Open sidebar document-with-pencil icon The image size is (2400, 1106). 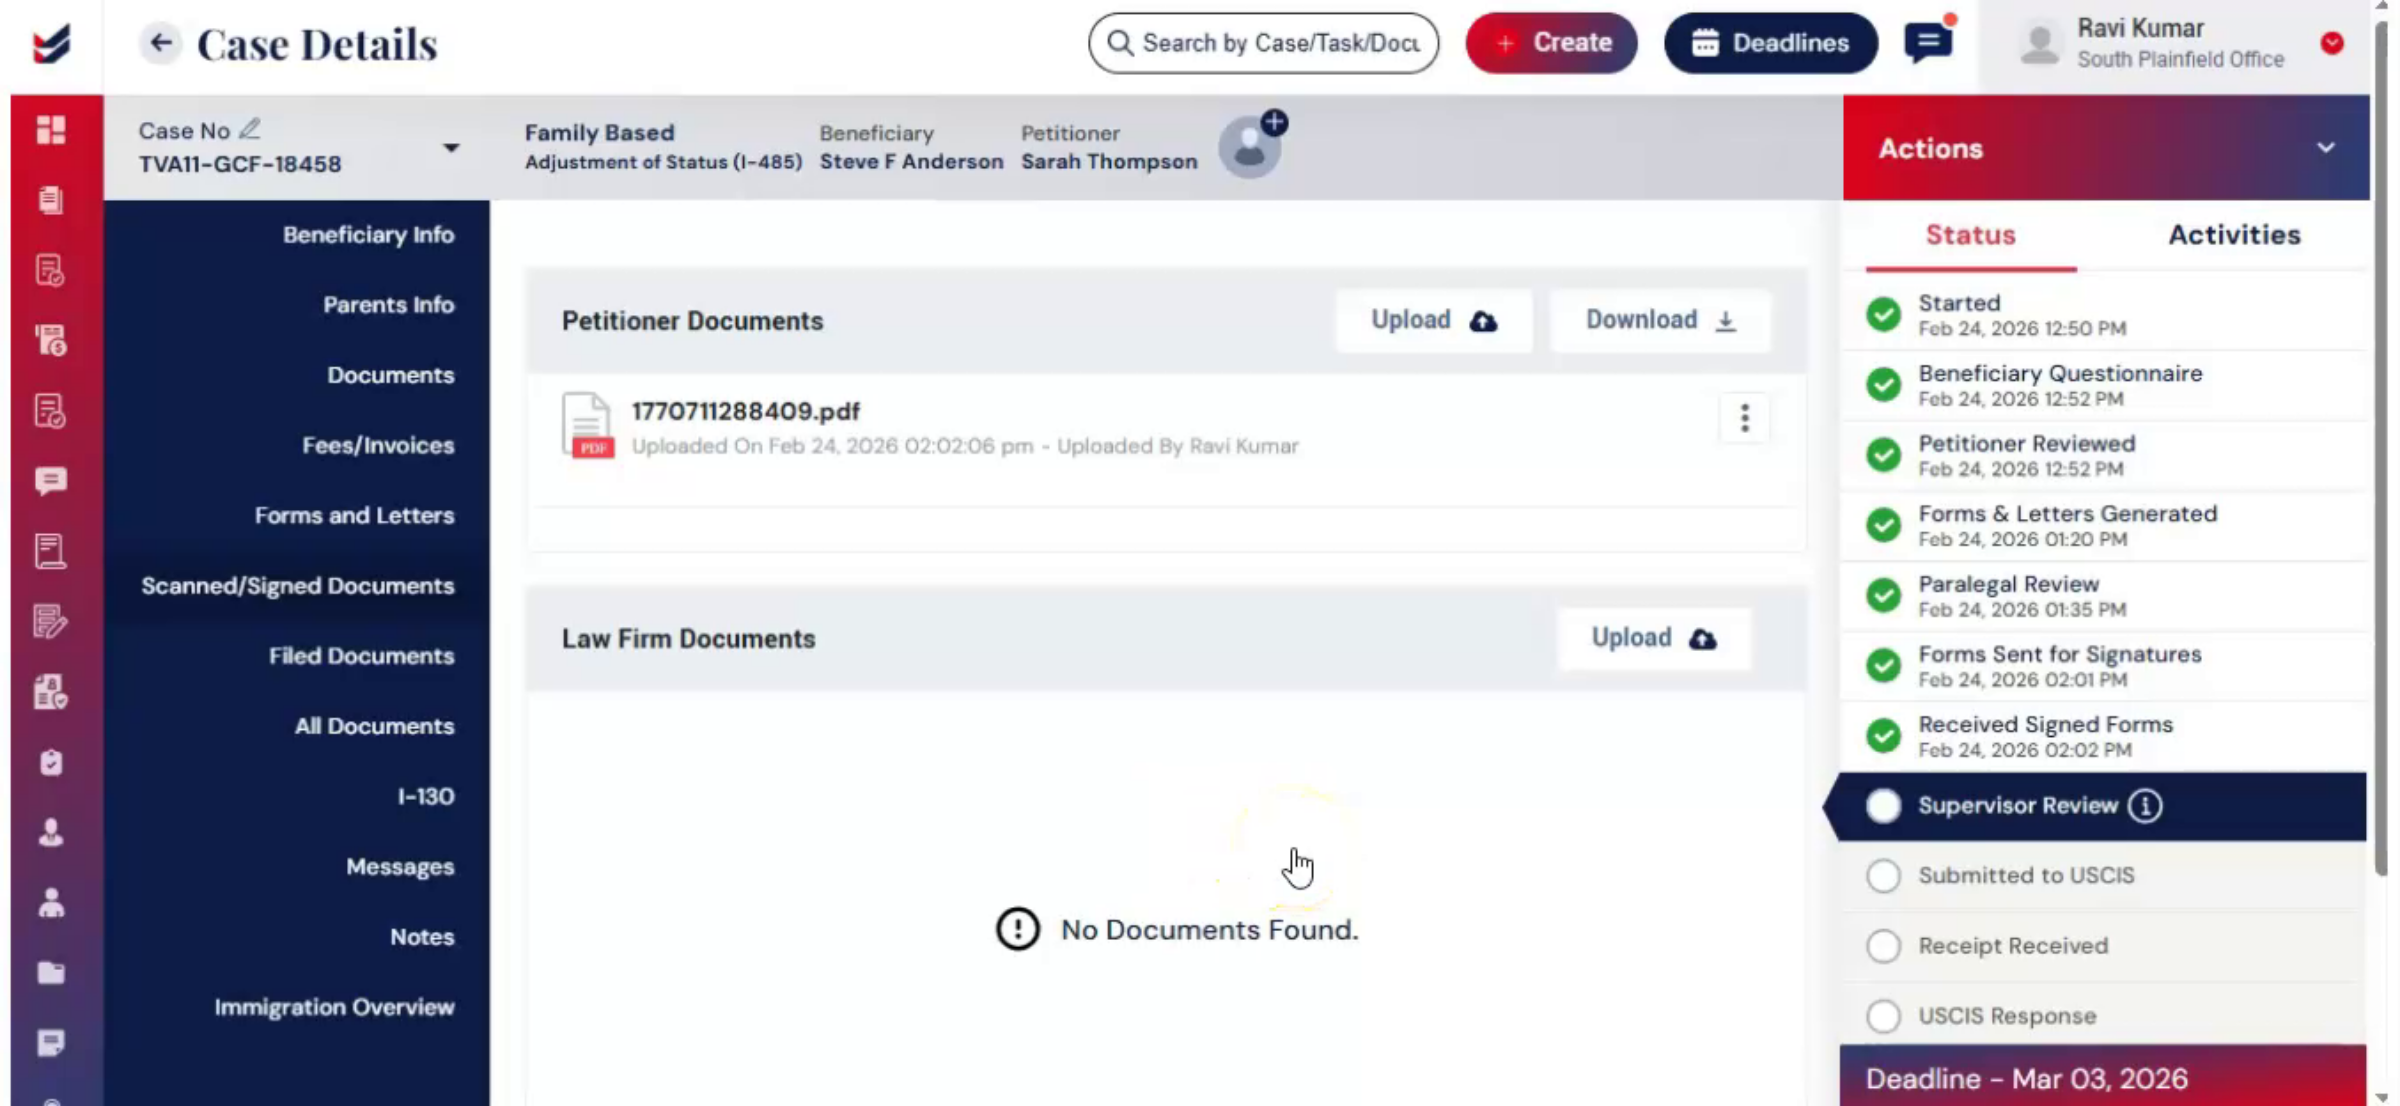tap(51, 621)
